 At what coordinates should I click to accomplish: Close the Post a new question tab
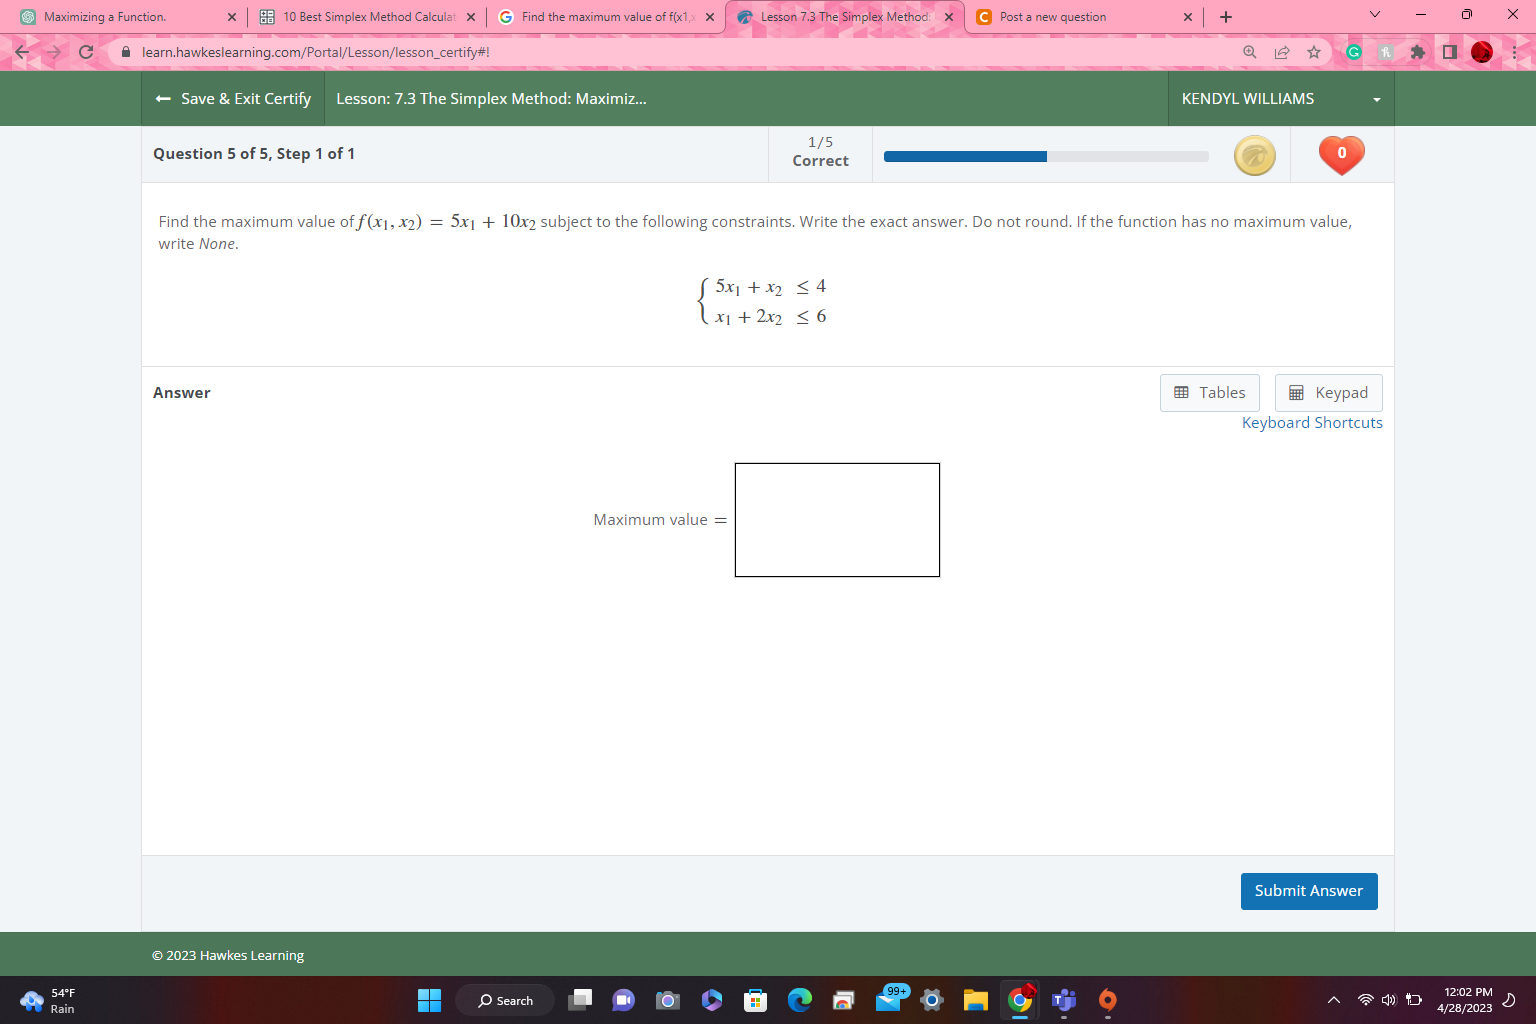(x=1188, y=17)
